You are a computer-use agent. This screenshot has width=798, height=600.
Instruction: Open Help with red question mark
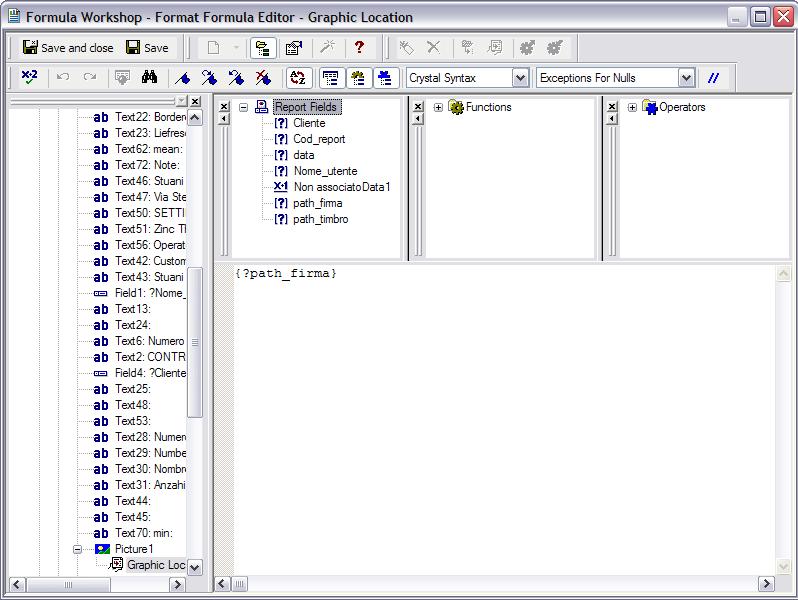click(x=359, y=47)
